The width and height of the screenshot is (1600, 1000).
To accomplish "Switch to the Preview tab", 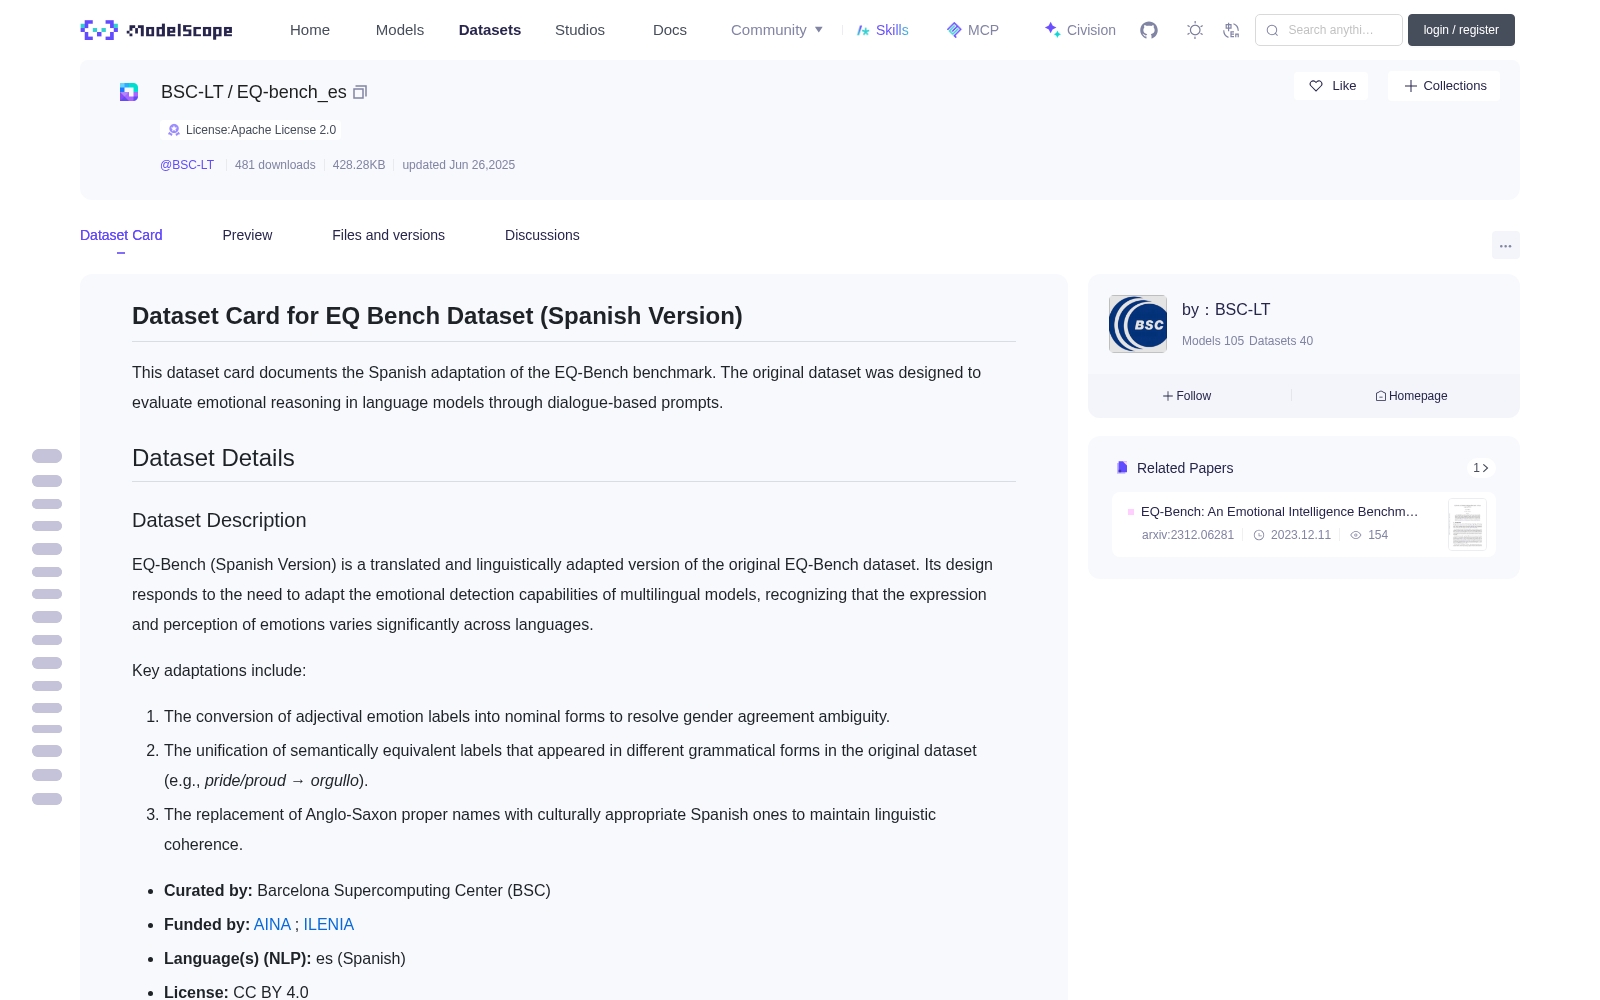I will coord(247,235).
